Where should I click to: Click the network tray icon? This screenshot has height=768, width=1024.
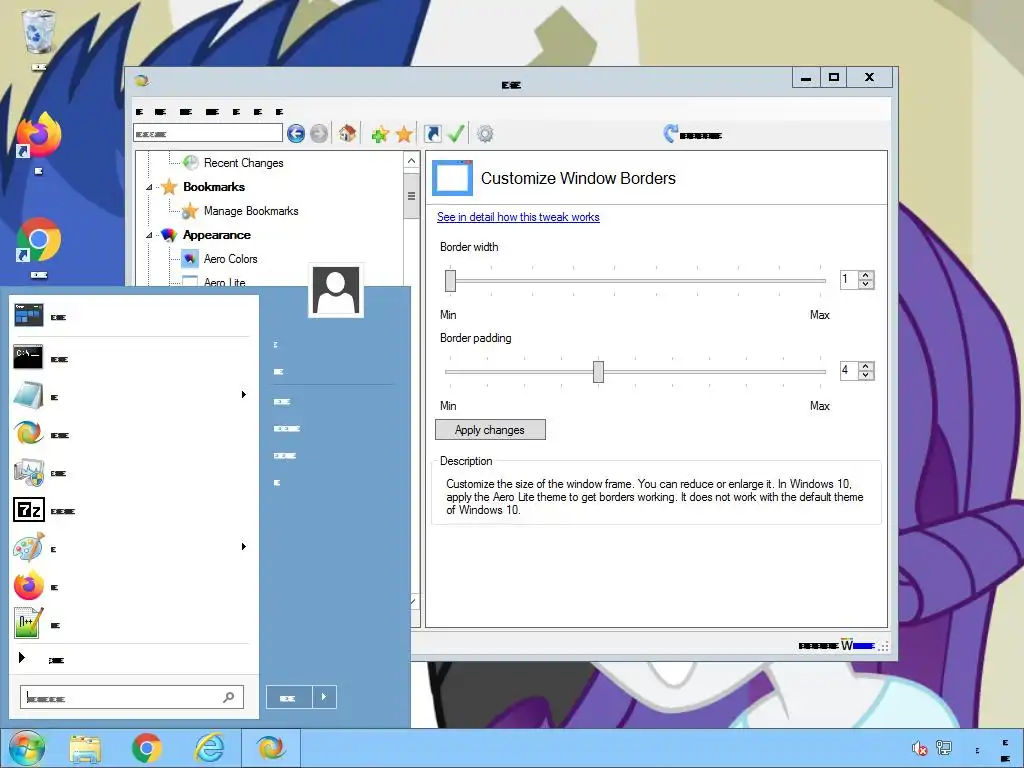point(944,748)
